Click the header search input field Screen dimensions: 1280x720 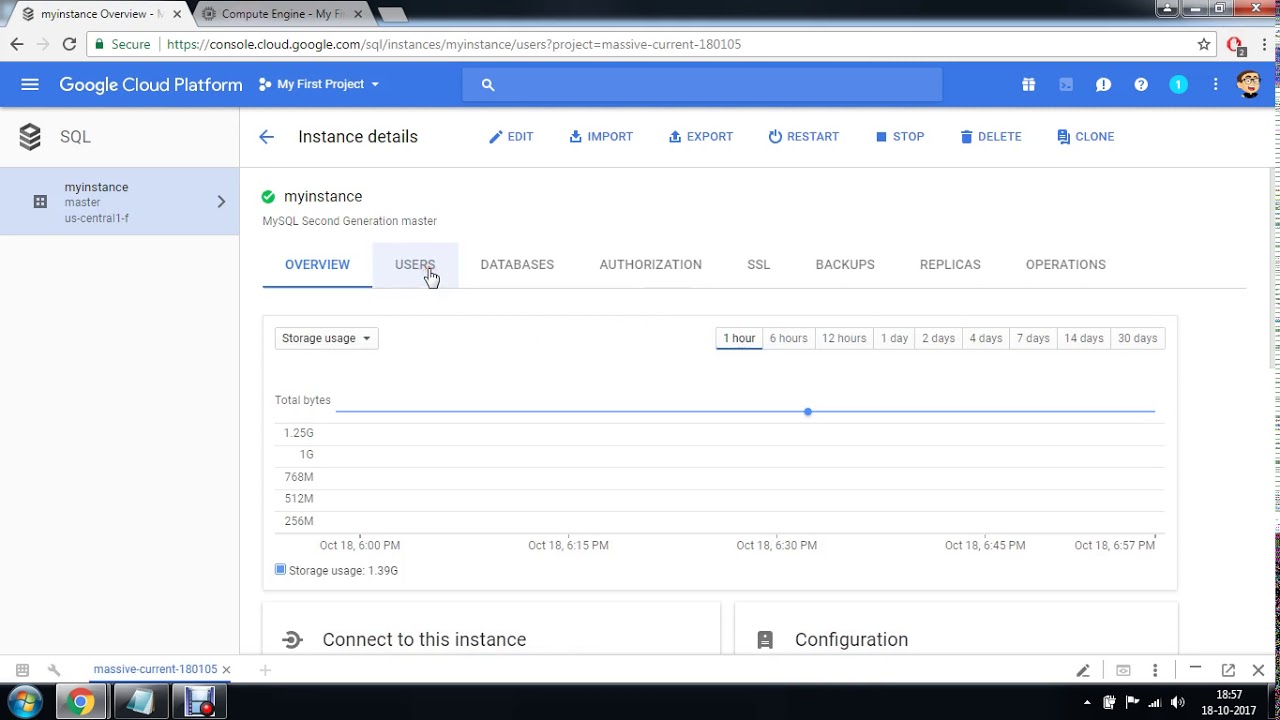(x=702, y=85)
